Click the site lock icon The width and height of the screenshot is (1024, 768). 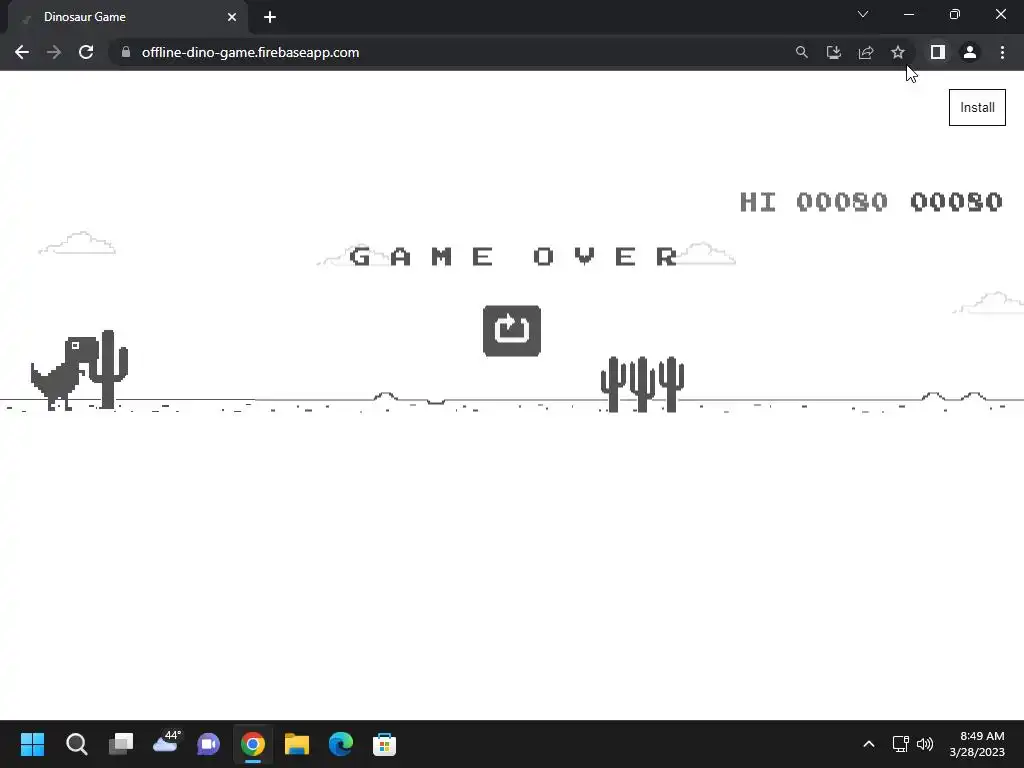[x=126, y=52]
